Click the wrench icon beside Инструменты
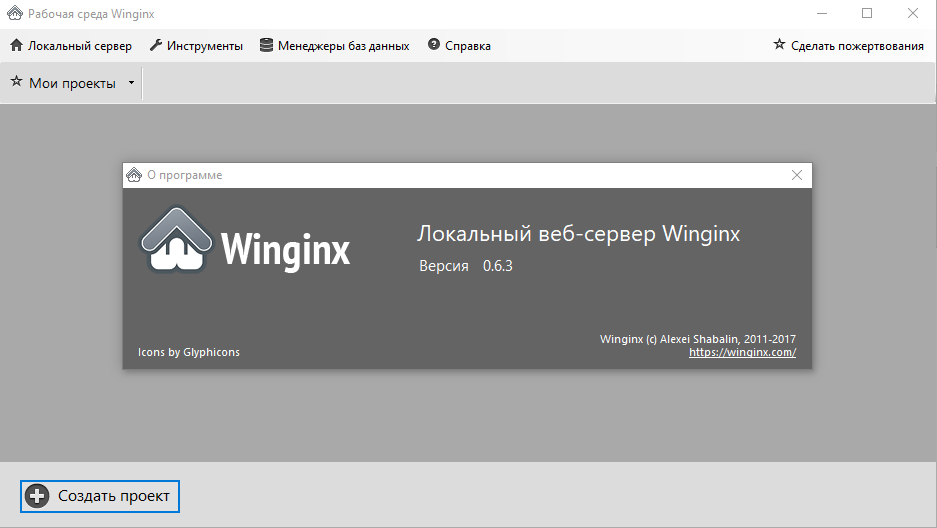937x528 pixels. coord(155,45)
